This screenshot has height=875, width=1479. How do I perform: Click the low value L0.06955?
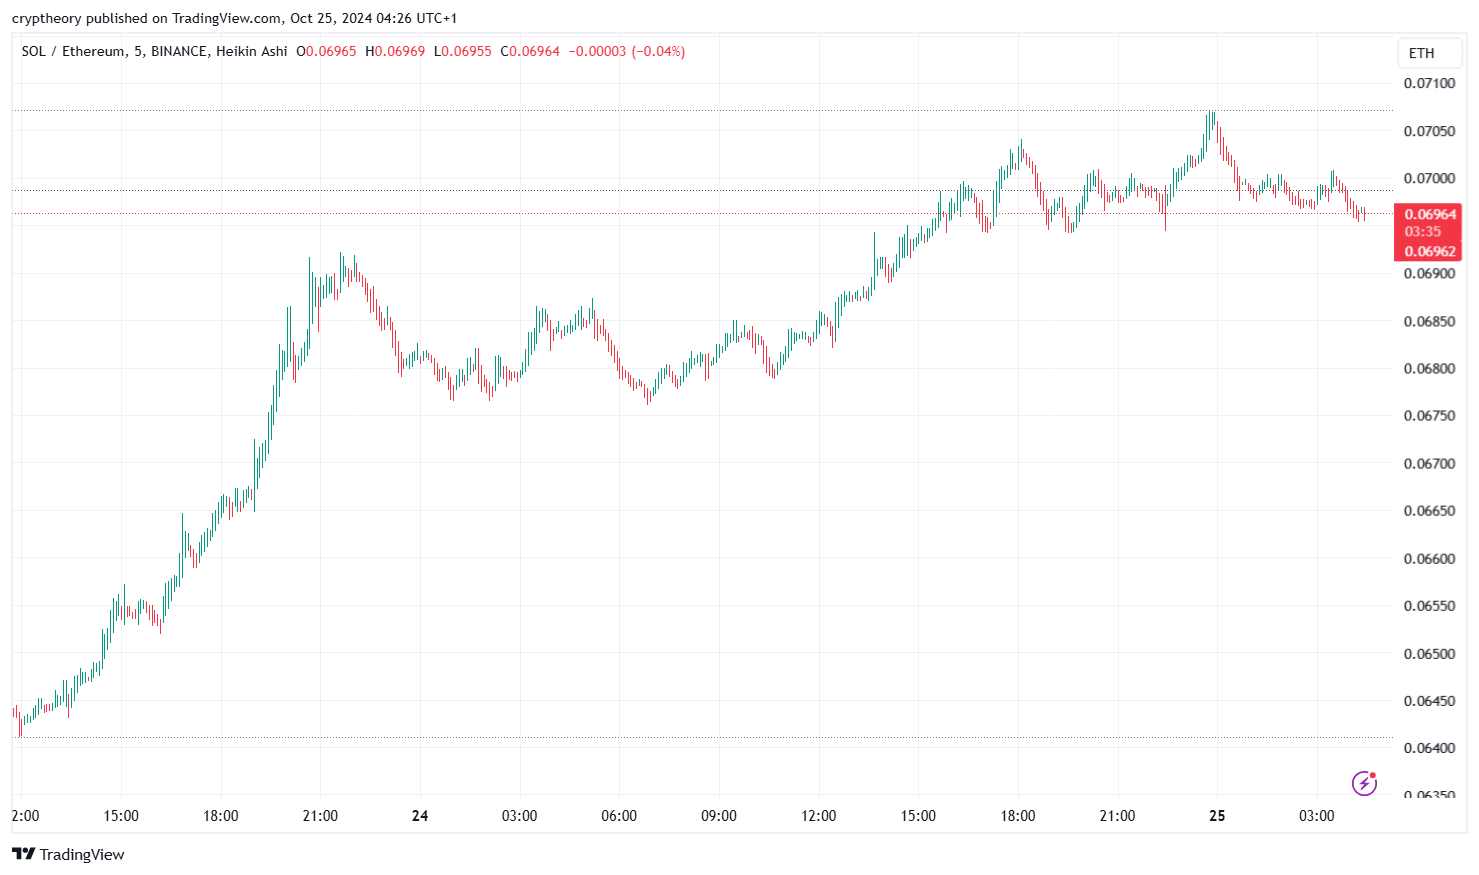(463, 51)
